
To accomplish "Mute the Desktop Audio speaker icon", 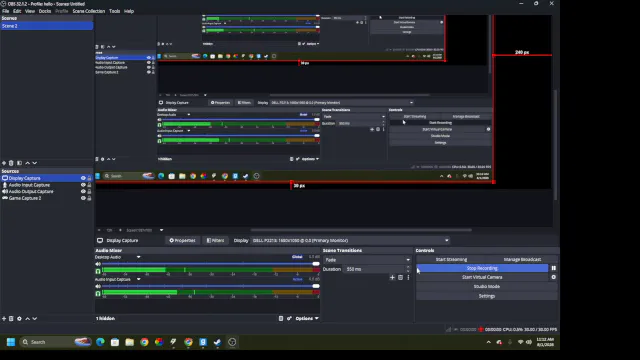I will 98,264.
